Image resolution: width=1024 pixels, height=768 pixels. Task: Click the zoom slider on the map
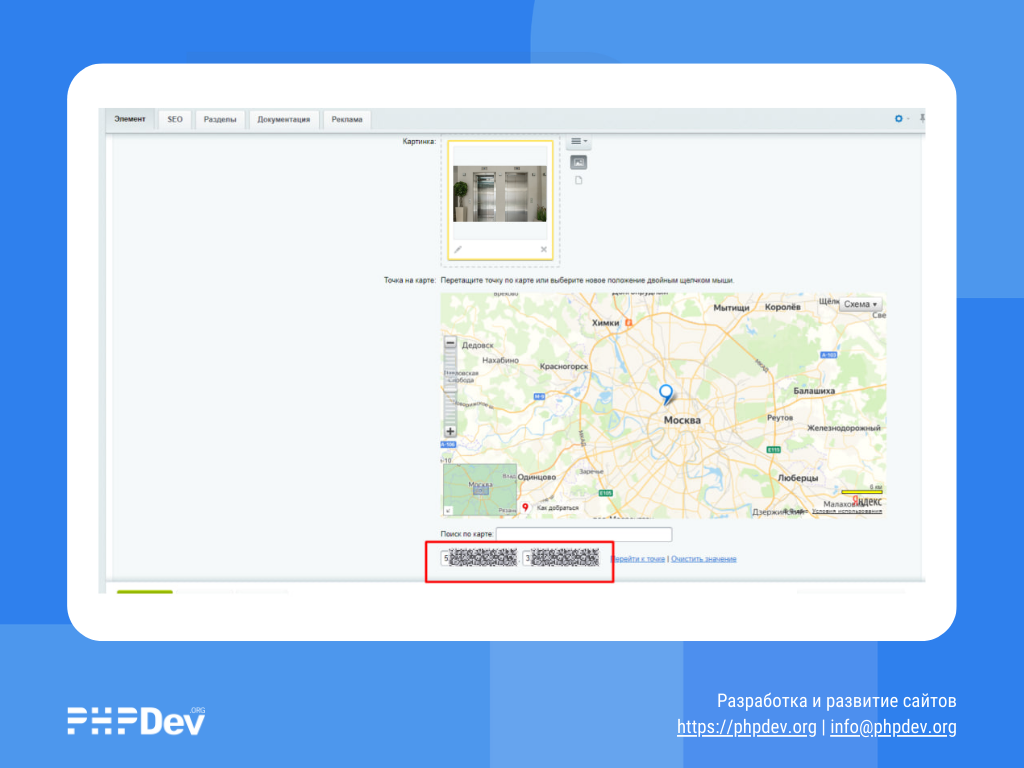pos(450,387)
